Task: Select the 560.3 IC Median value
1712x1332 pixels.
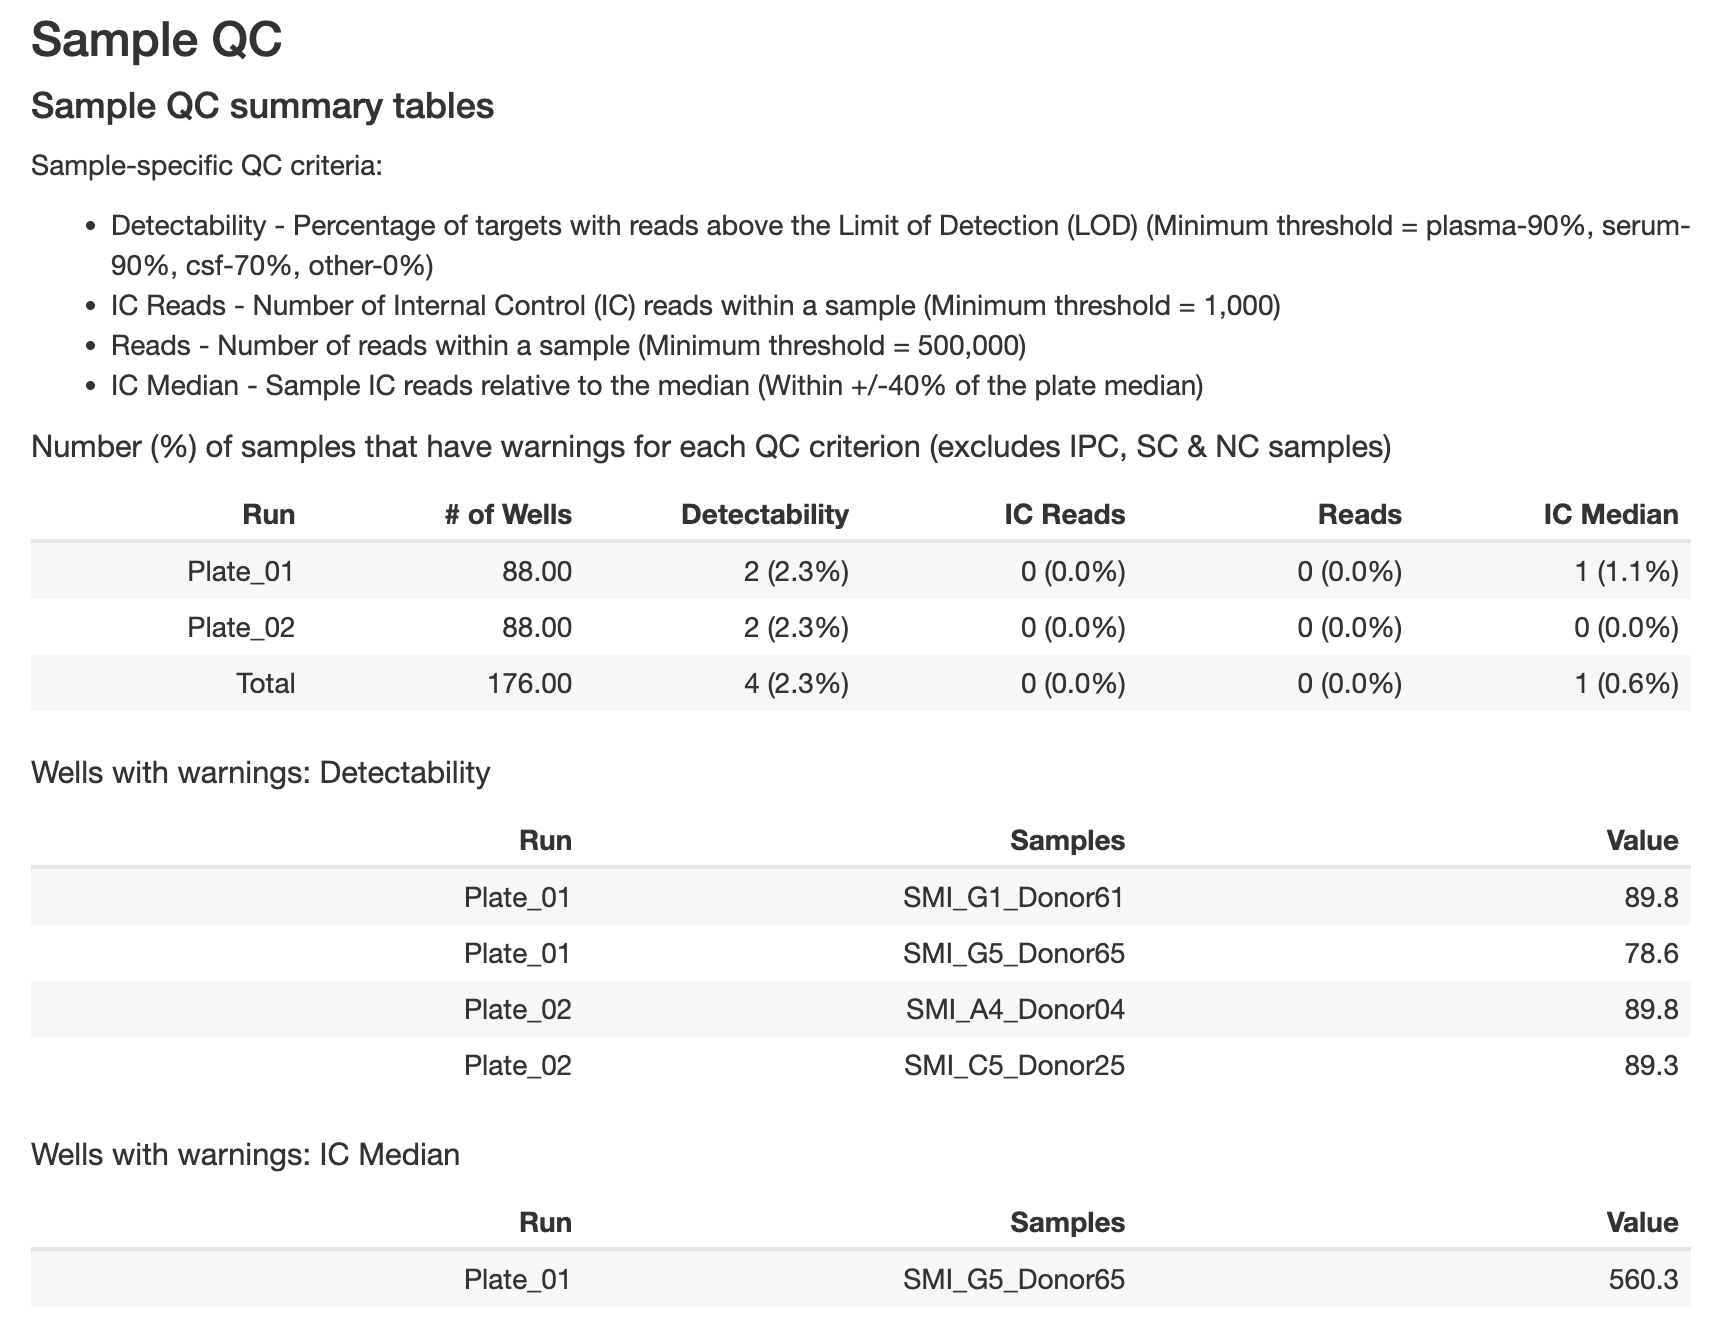Action: [1643, 1279]
